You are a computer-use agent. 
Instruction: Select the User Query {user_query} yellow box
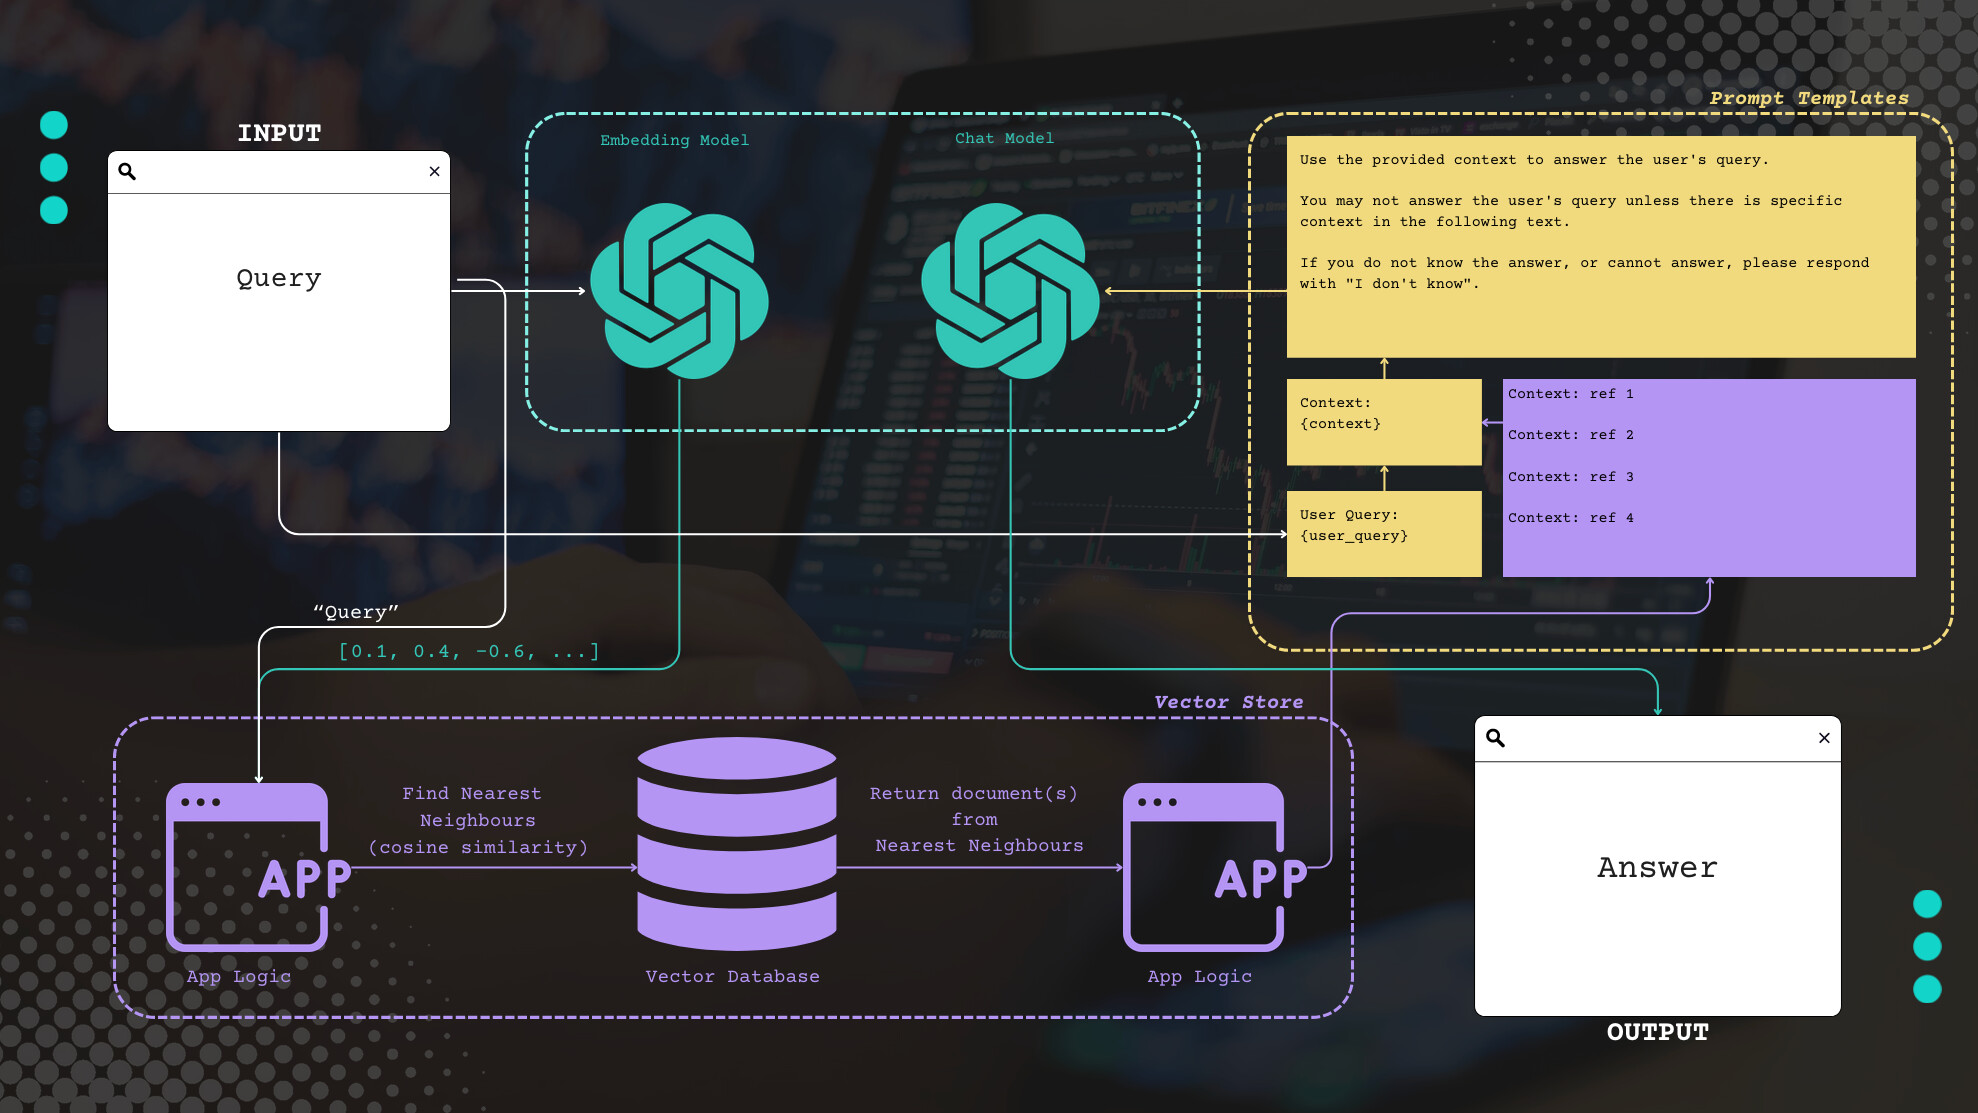(x=1384, y=533)
